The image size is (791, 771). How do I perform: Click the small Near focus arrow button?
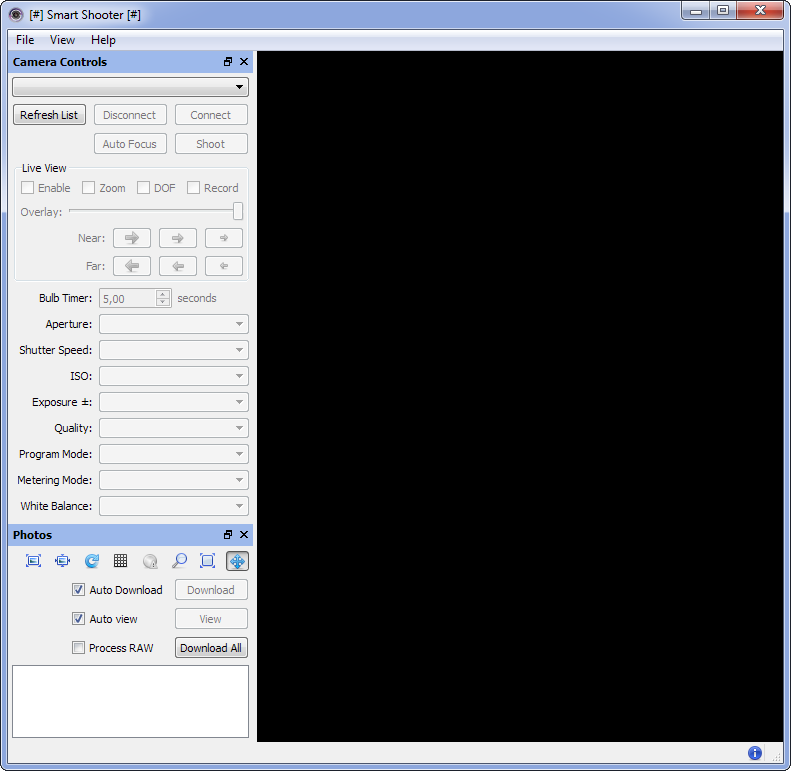pyautogui.click(x=223, y=238)
